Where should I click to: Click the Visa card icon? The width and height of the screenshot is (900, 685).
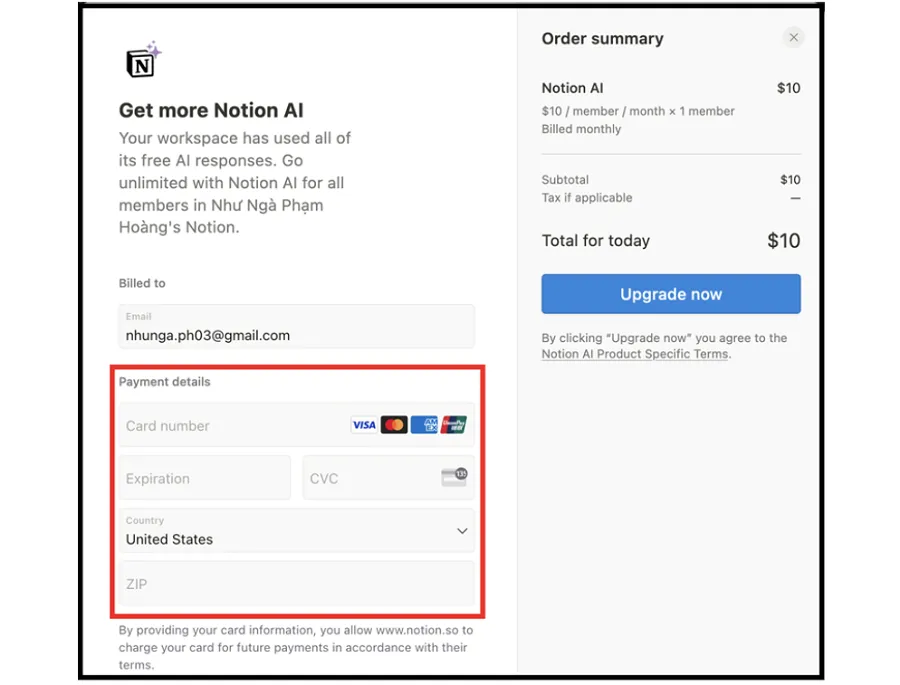[x=364, y=425]
